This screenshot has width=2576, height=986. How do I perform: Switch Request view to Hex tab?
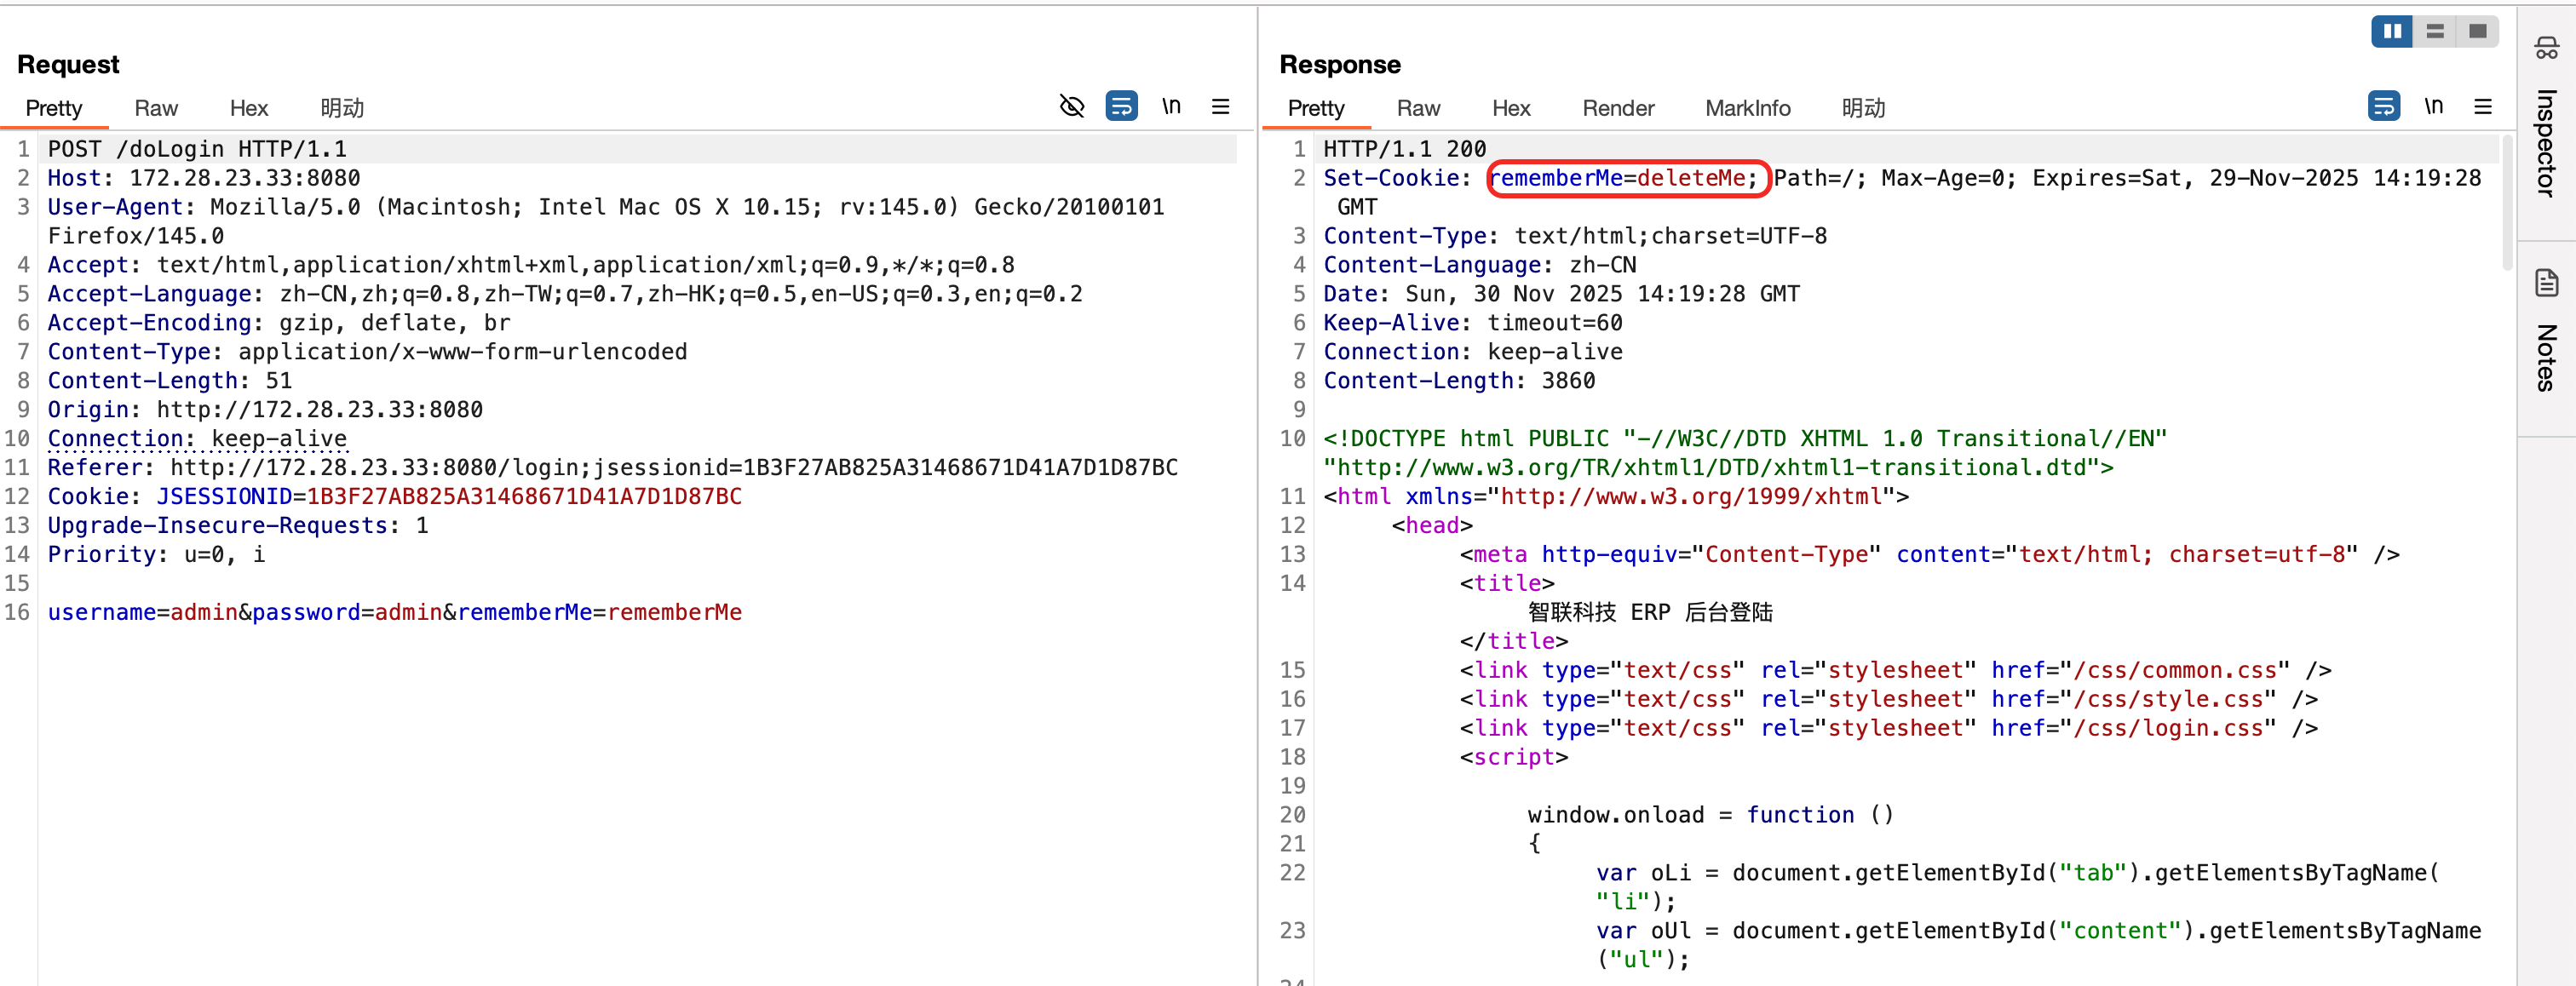click(x=249, y=108)
